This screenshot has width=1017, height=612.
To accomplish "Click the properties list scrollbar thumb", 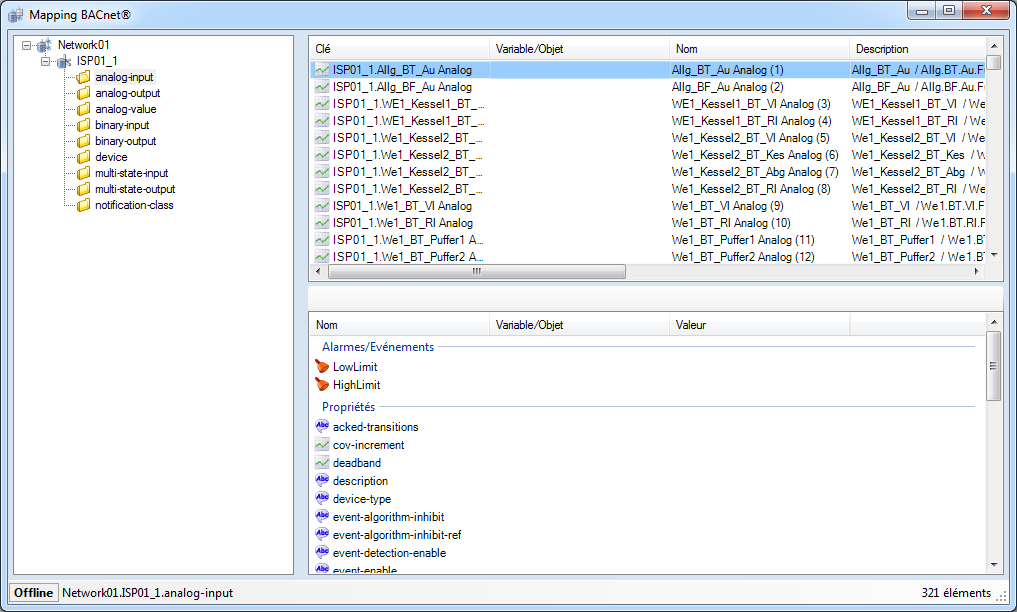I will coord(994,366).
